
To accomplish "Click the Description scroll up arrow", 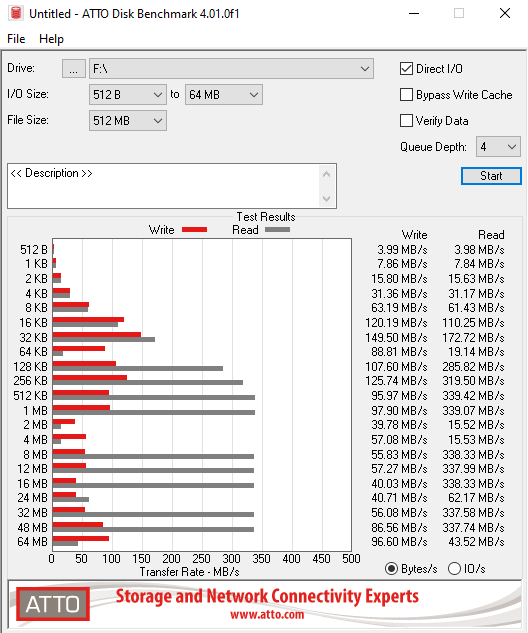I will [327, 174].
